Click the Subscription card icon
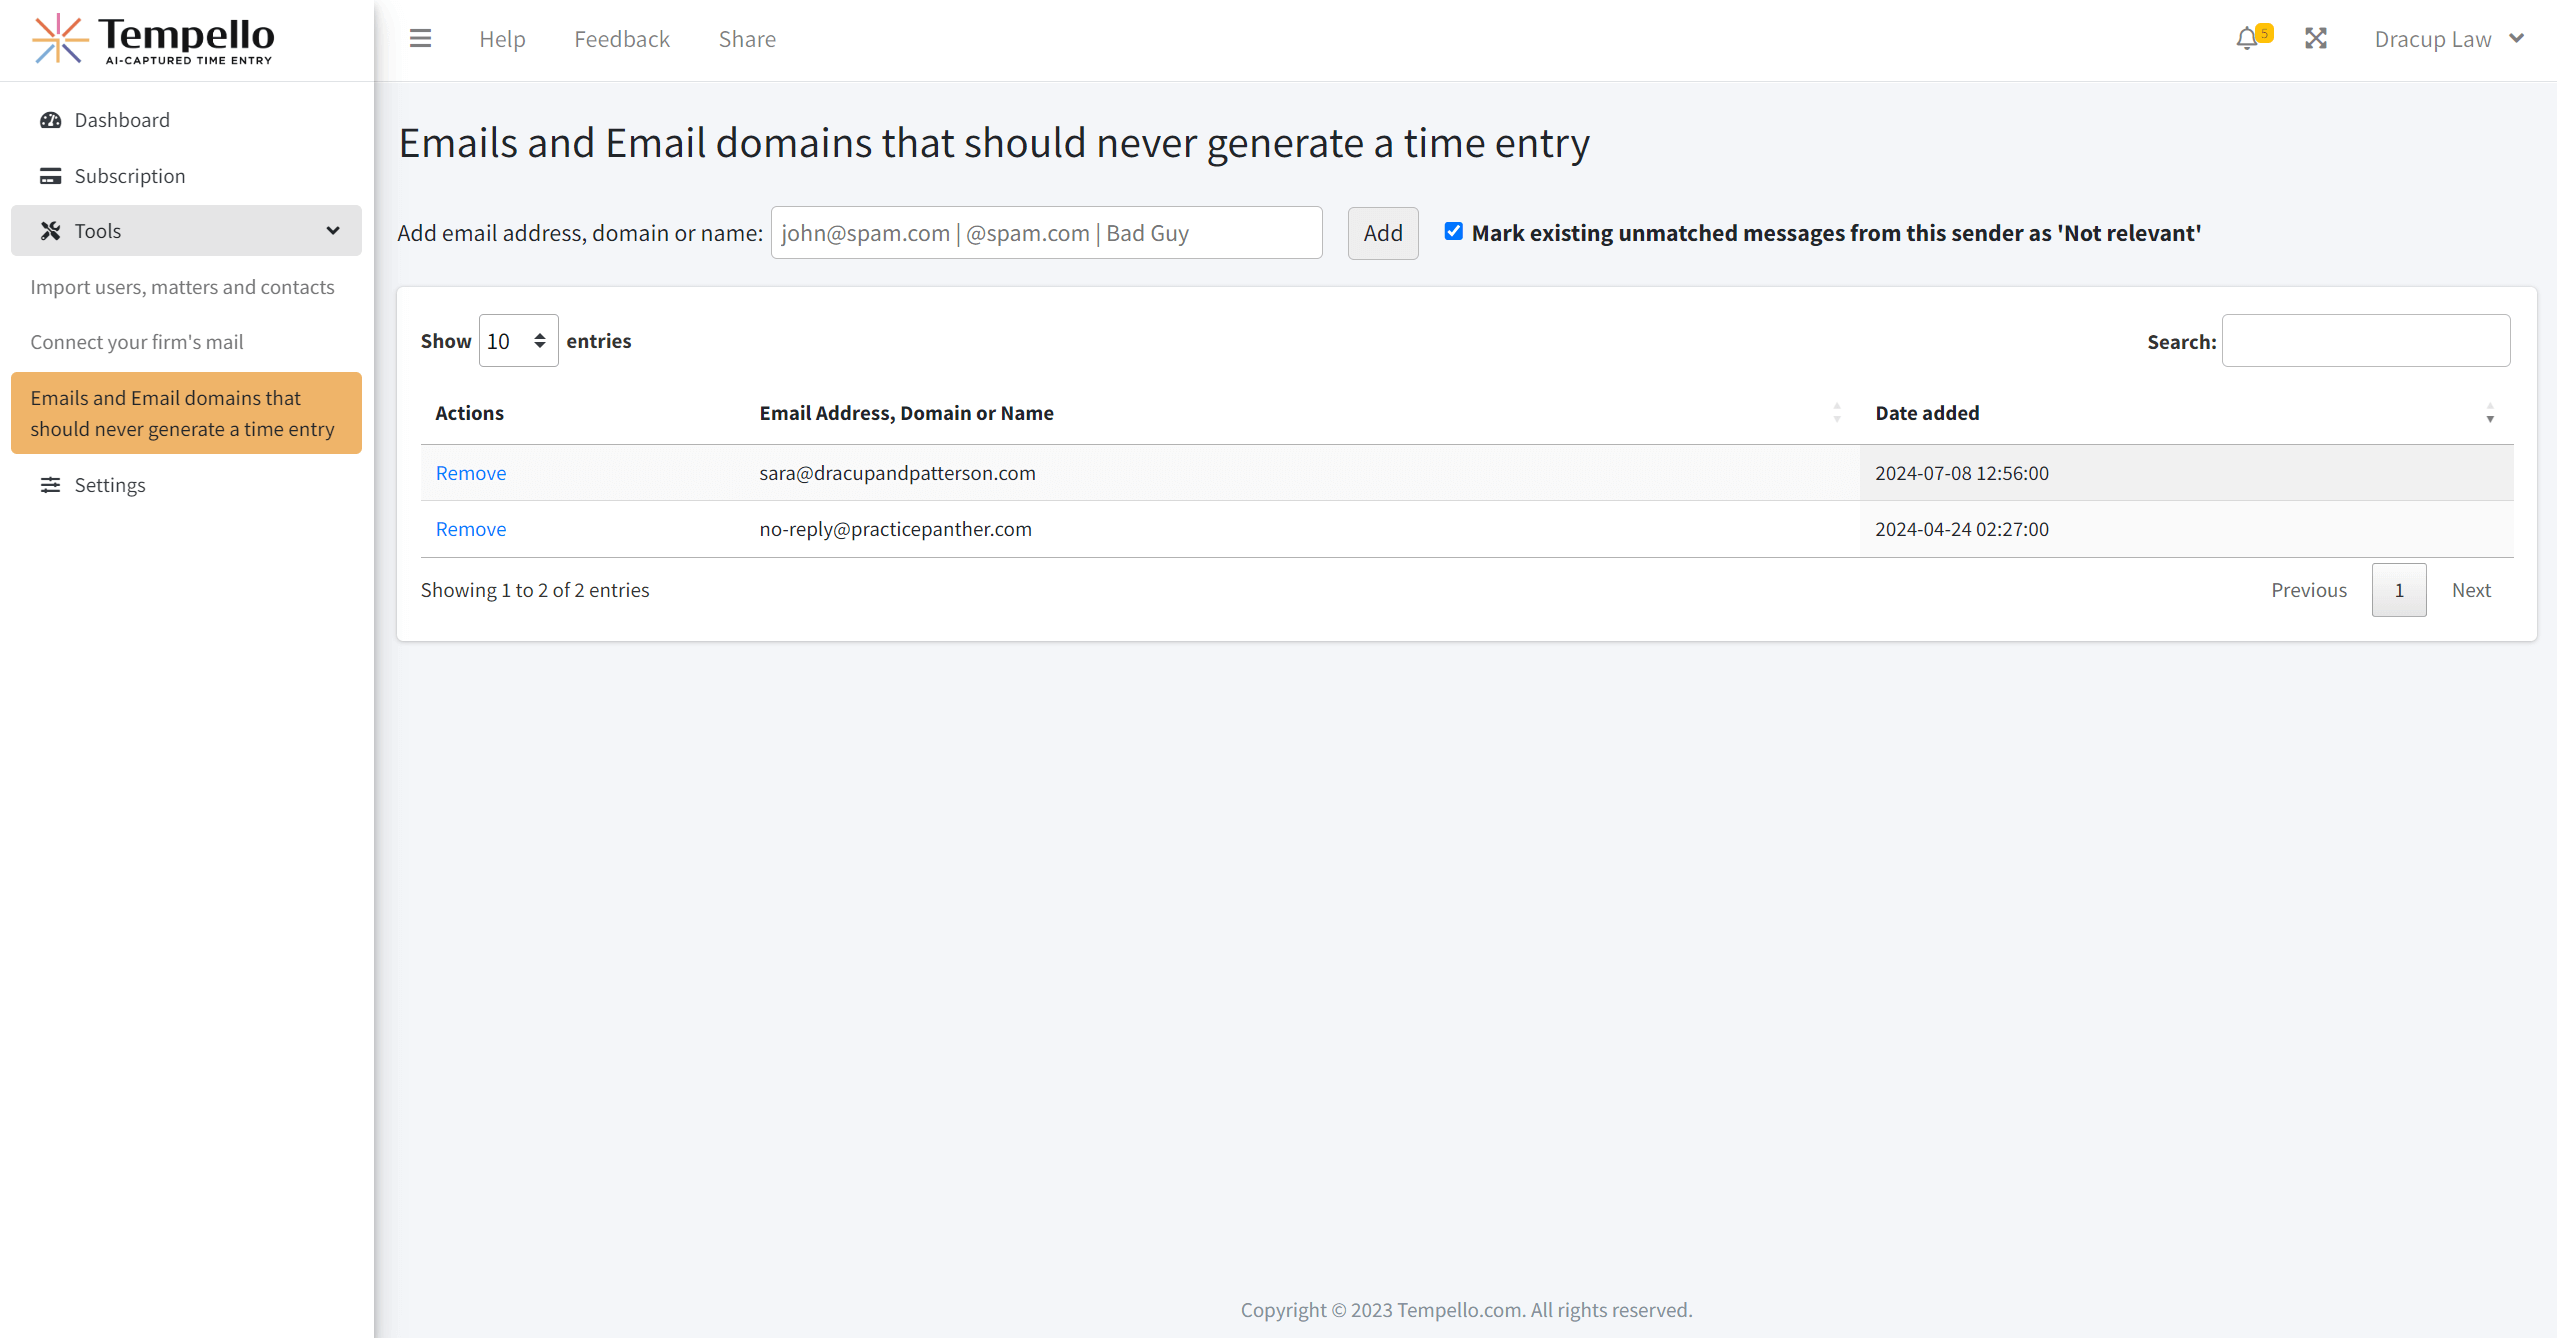The width and height of the screenshot is (2557, 1338). [x=50, y=176]
